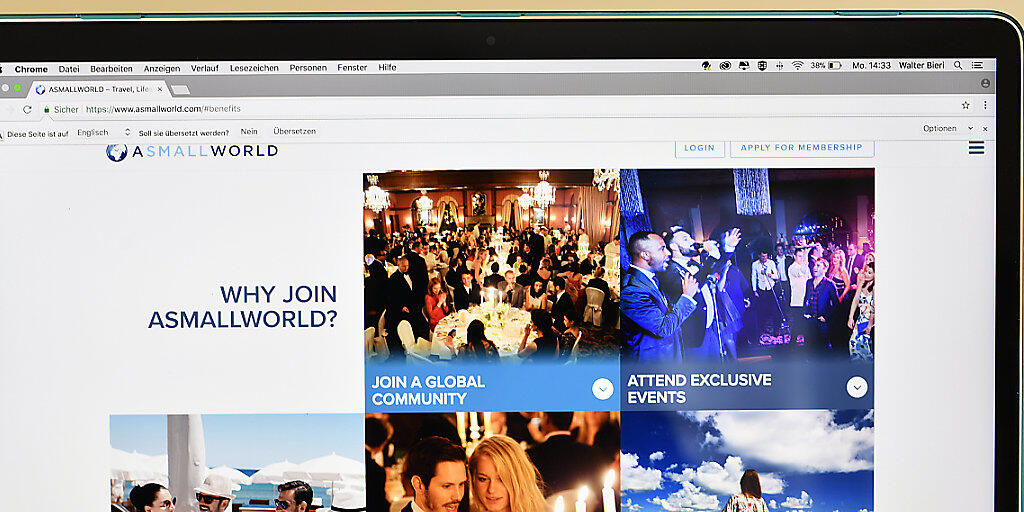Screen dimensions: 1024x512
Task: Open Chrome's three-dot menu
Action: point(985,105)
